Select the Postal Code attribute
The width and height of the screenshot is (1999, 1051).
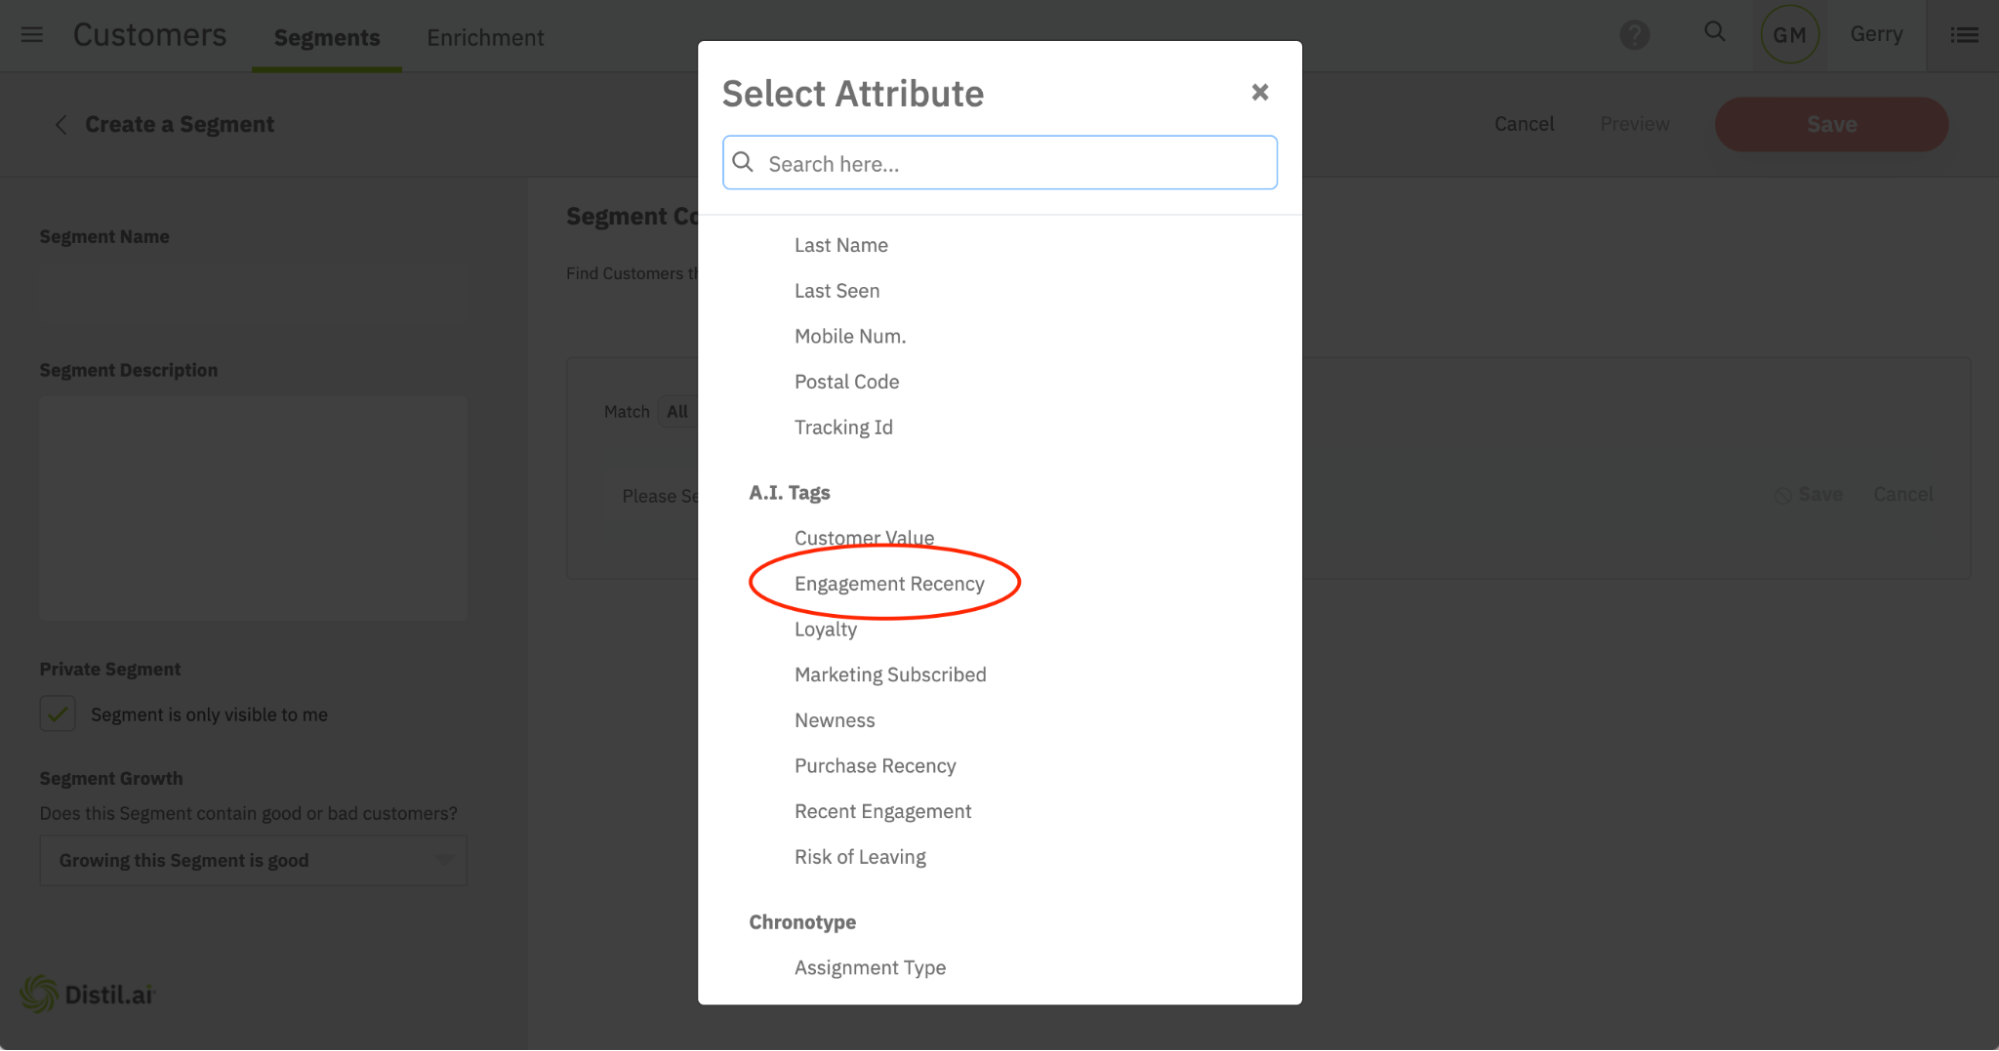(846, 382)
